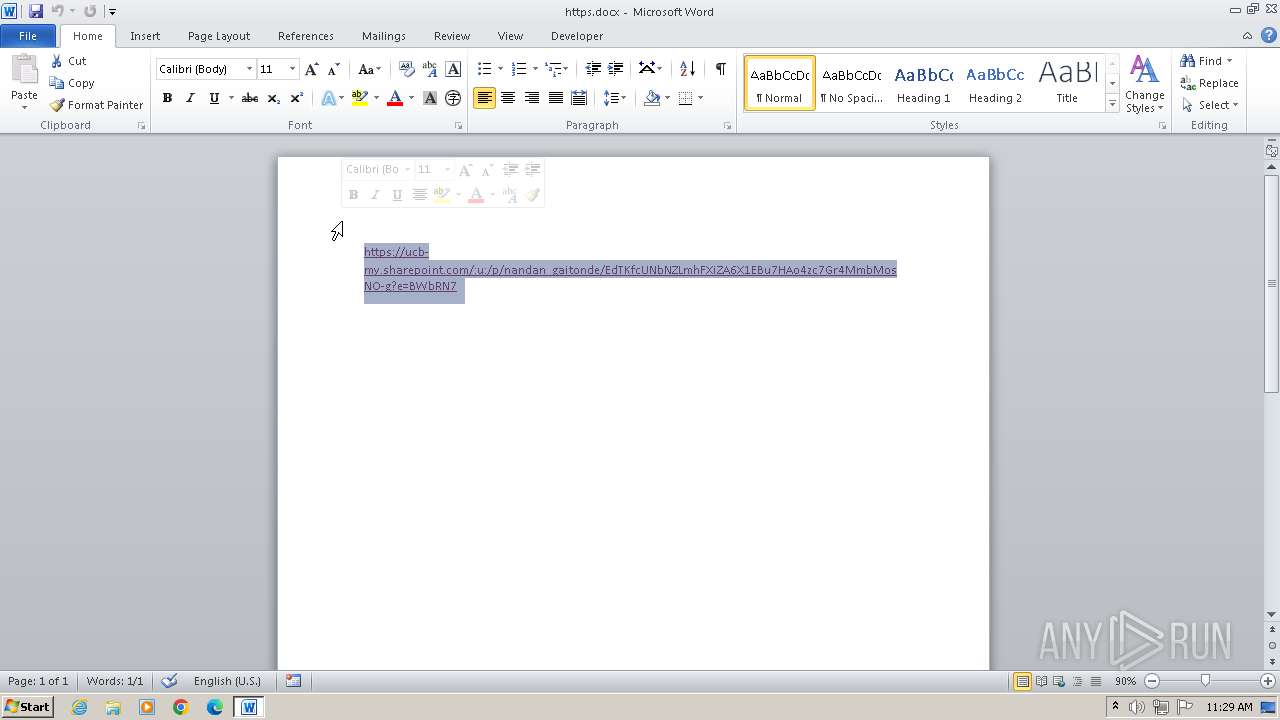This screenshot has width=1280, height=720.
Task: Open the Replace dialog
Action: tap(1210, 83)
